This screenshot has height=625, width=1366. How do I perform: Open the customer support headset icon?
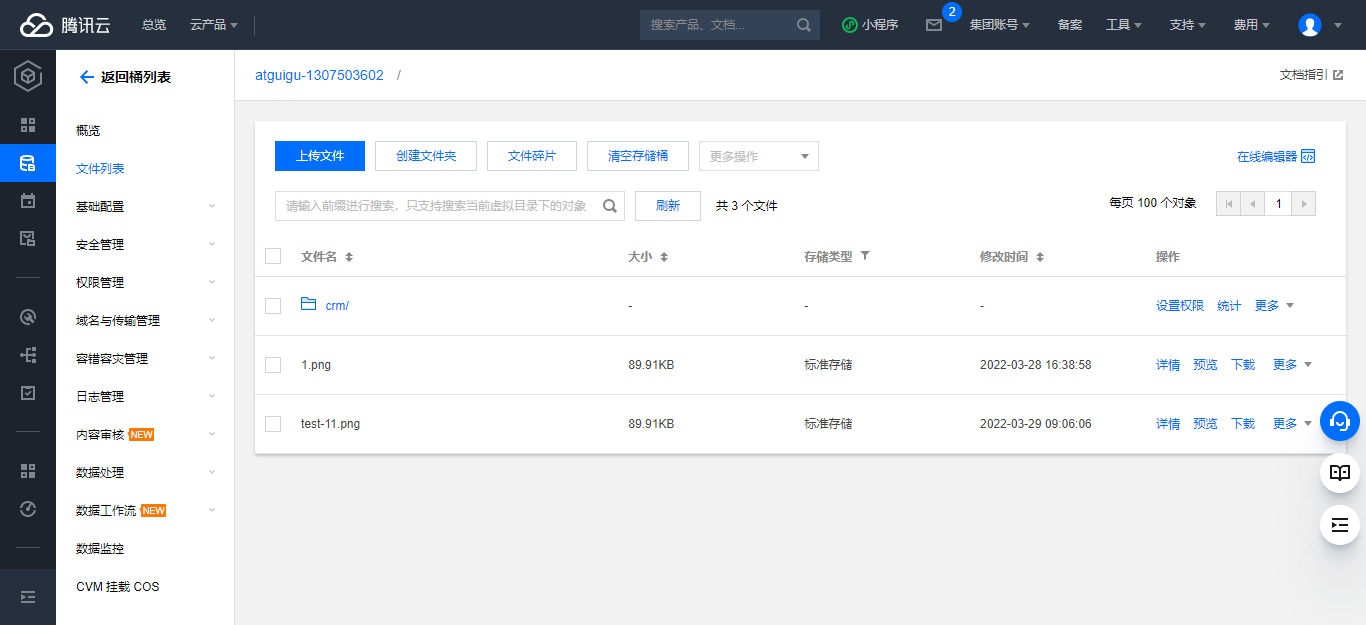pyautogui.click(x=1340, y=421)
